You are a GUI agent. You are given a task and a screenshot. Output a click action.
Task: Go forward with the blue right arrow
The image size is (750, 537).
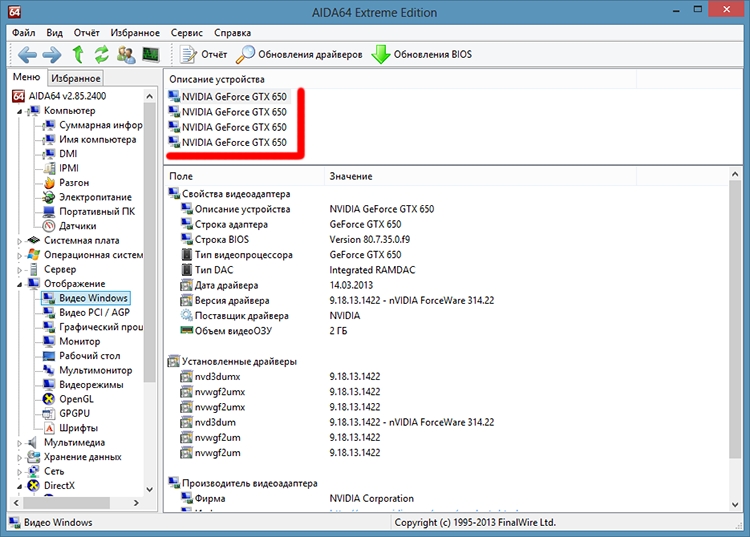(52, 55)
